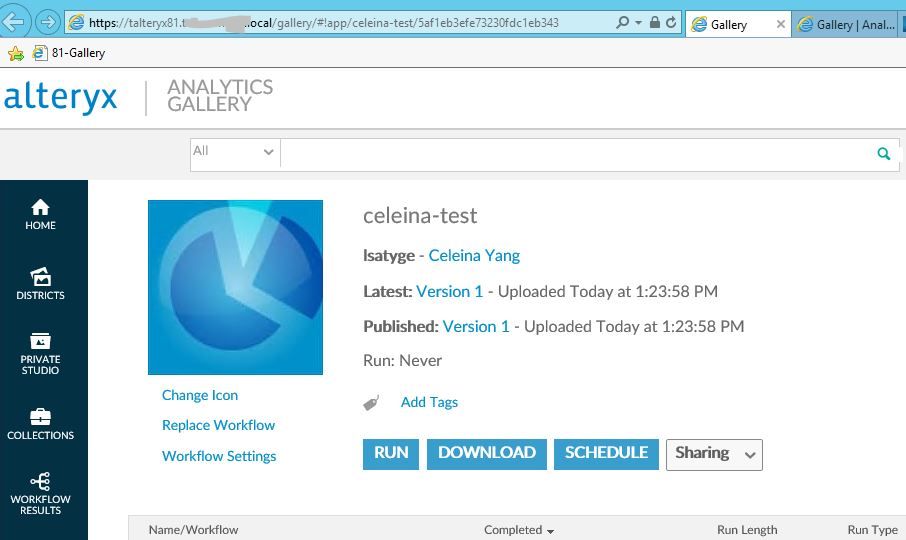Refresh the page with reload icon
This screenshot has width=906, height=540.
click(671, 23)
